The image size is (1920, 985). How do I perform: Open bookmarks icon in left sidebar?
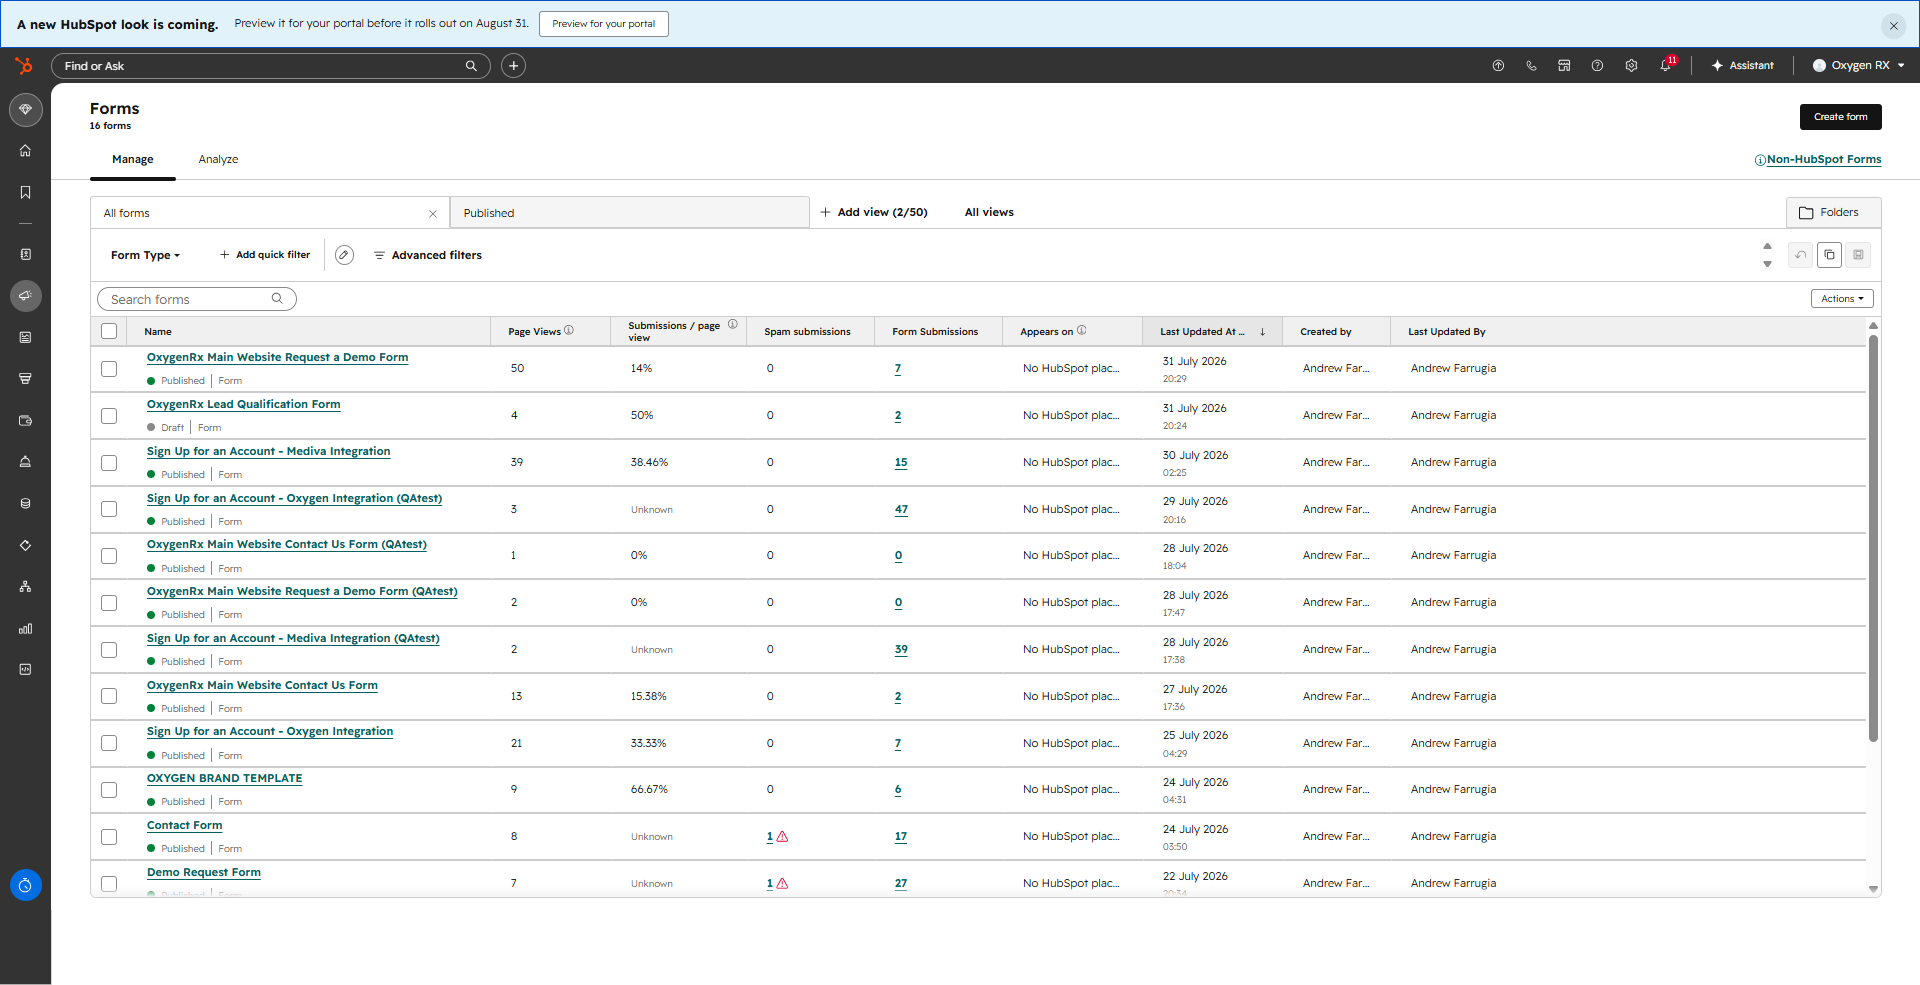[x=26, y=192]
